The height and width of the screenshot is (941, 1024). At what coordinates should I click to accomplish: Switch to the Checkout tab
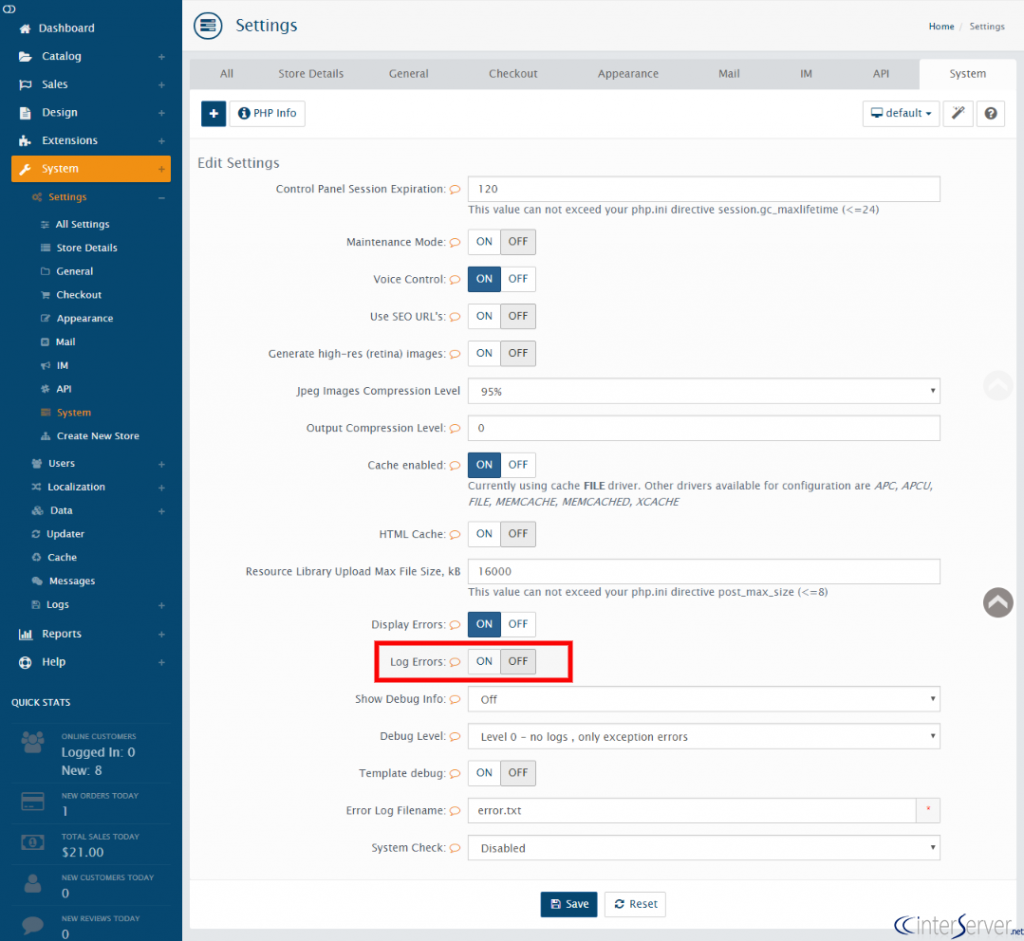(x=513, y=74)
